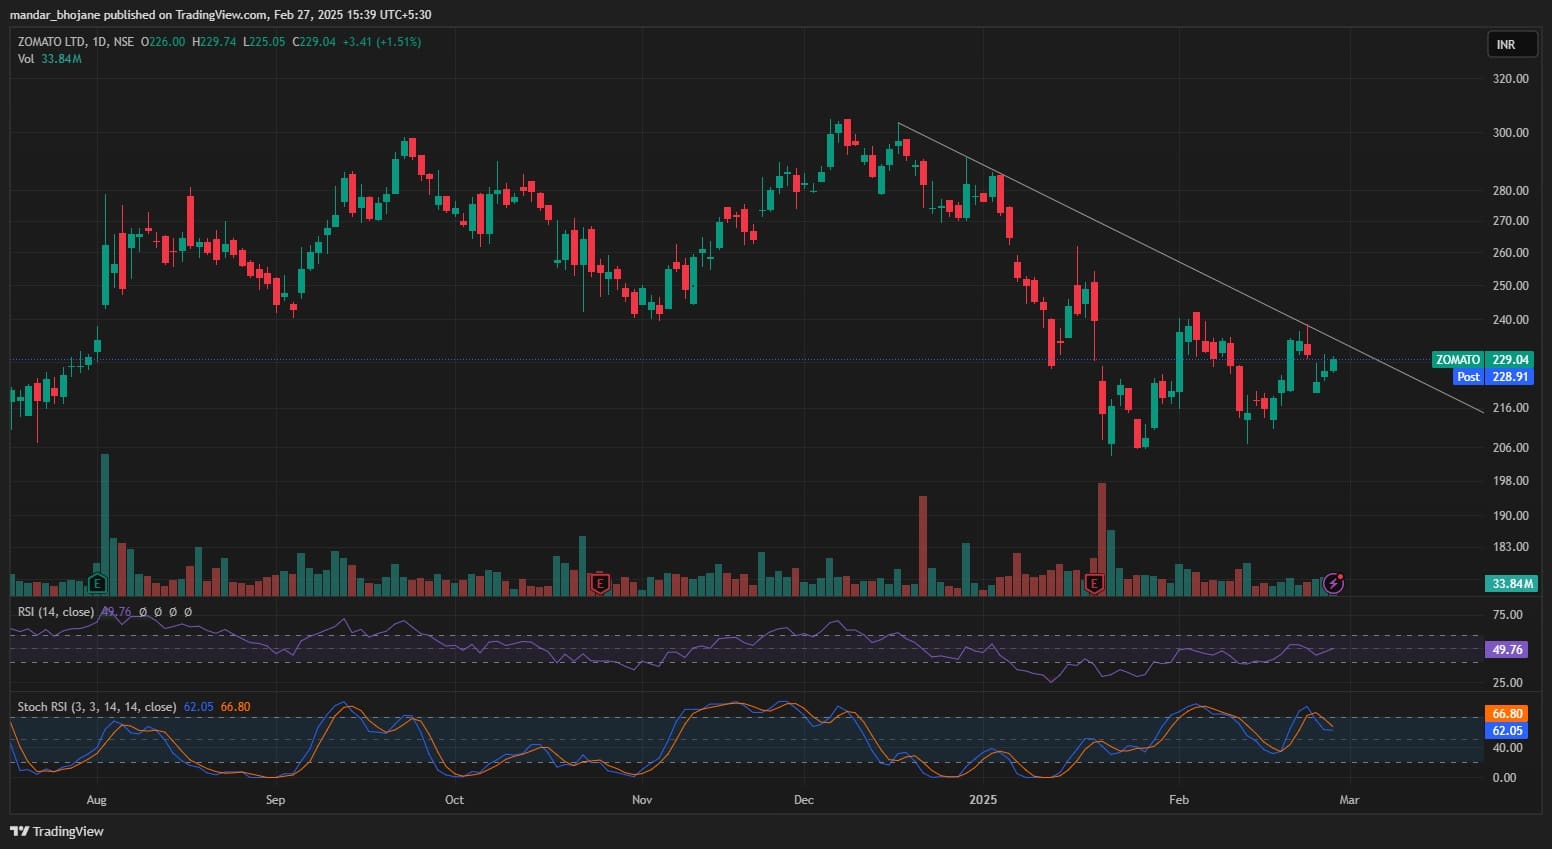Click the 300.00 level on price axis

tap(1510, 133)
